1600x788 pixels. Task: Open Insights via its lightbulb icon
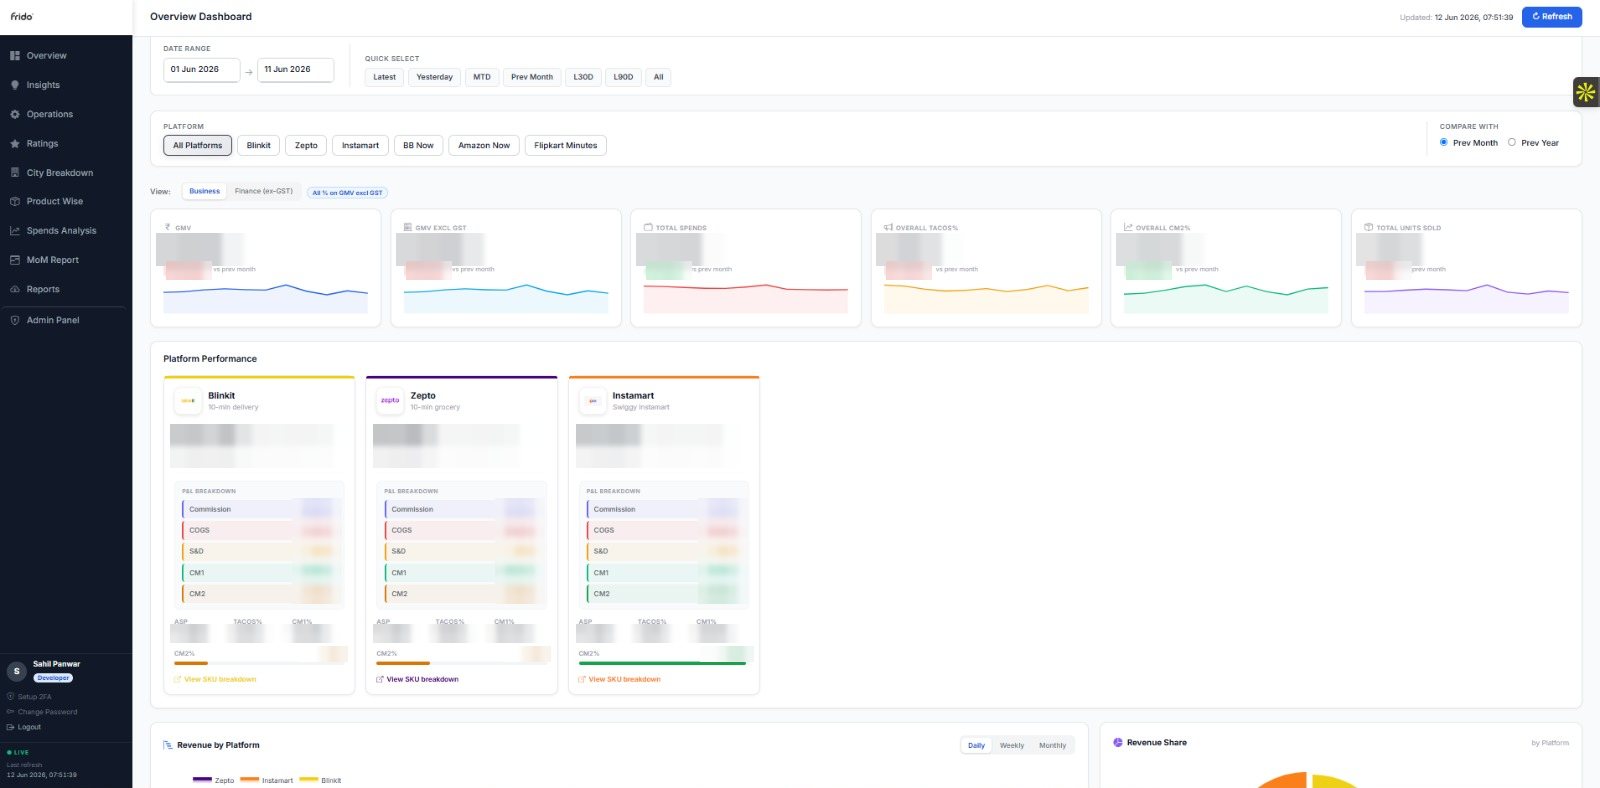[x=15, y=85]
